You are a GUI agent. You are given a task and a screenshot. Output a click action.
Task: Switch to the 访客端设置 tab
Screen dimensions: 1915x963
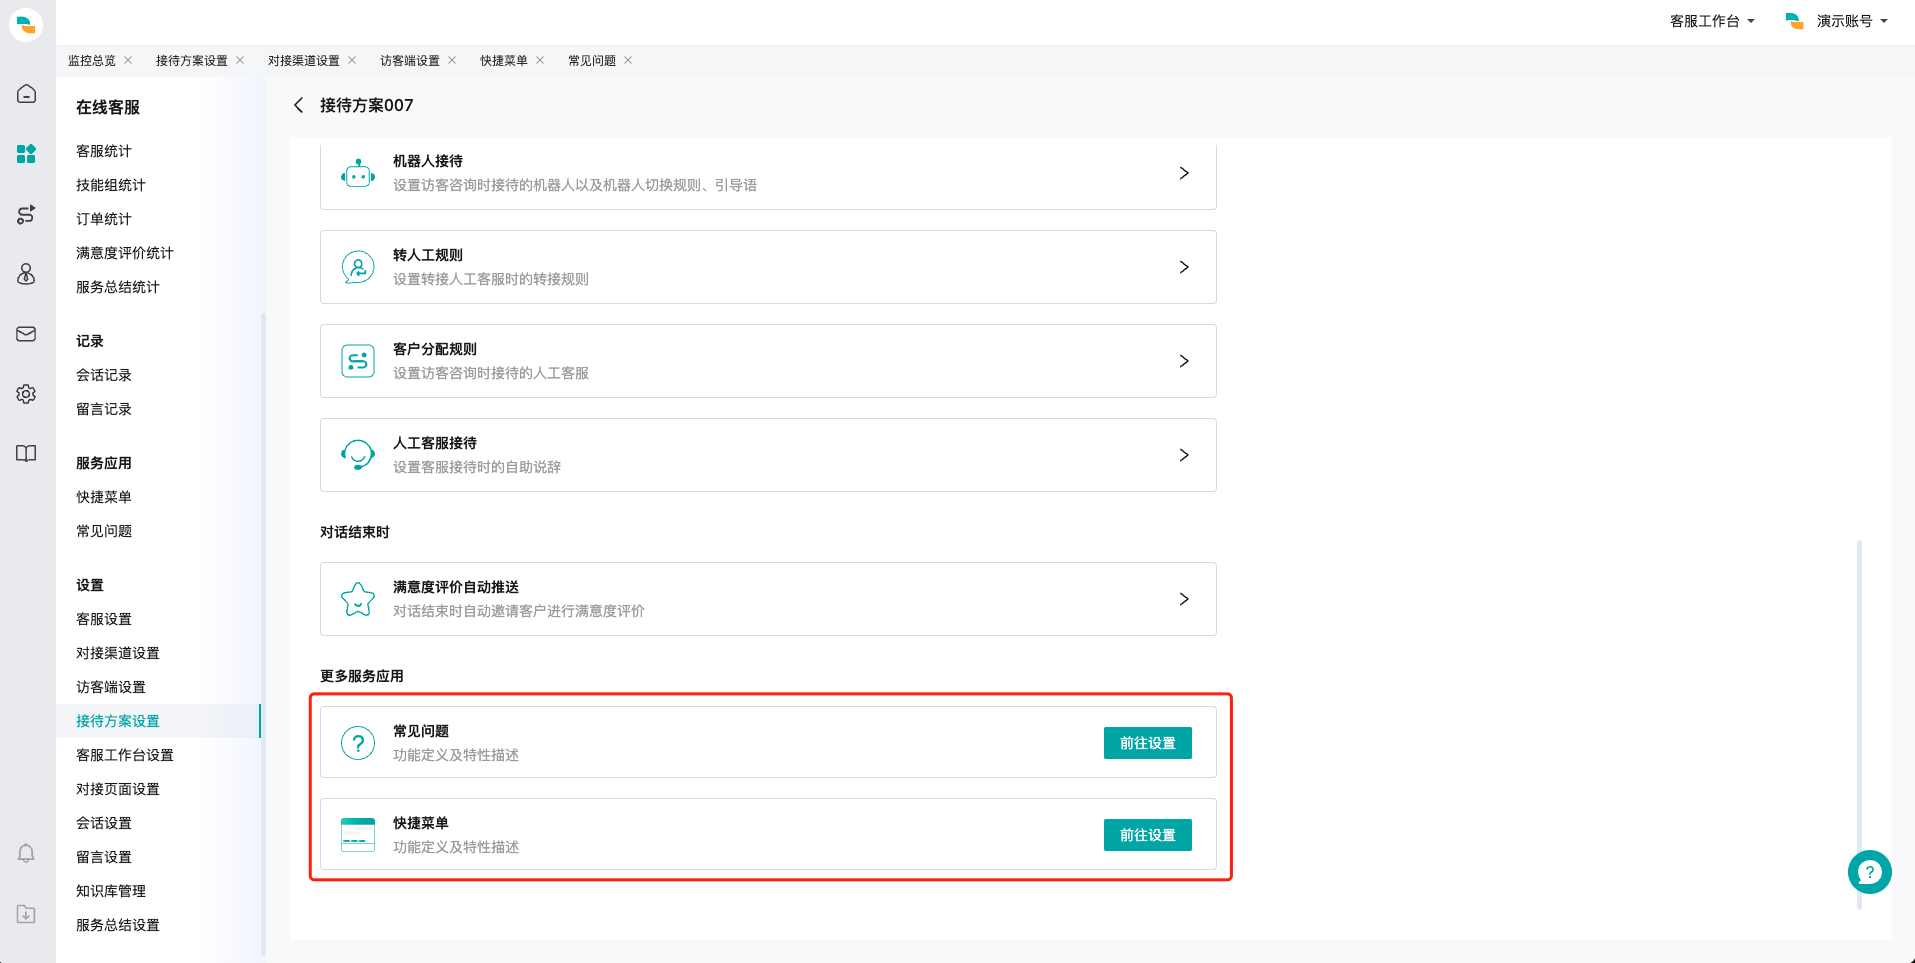(410, 60)
